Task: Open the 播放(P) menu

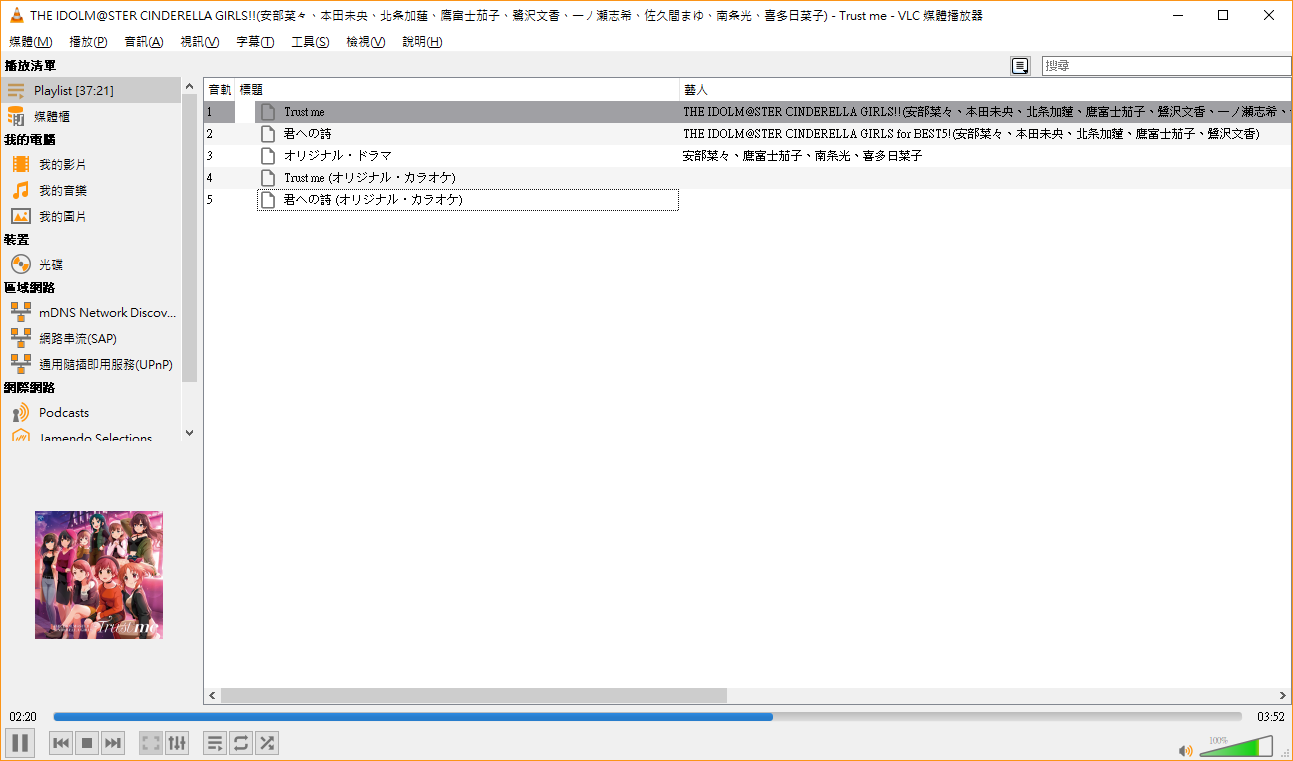Action: [x=88, y=42]
